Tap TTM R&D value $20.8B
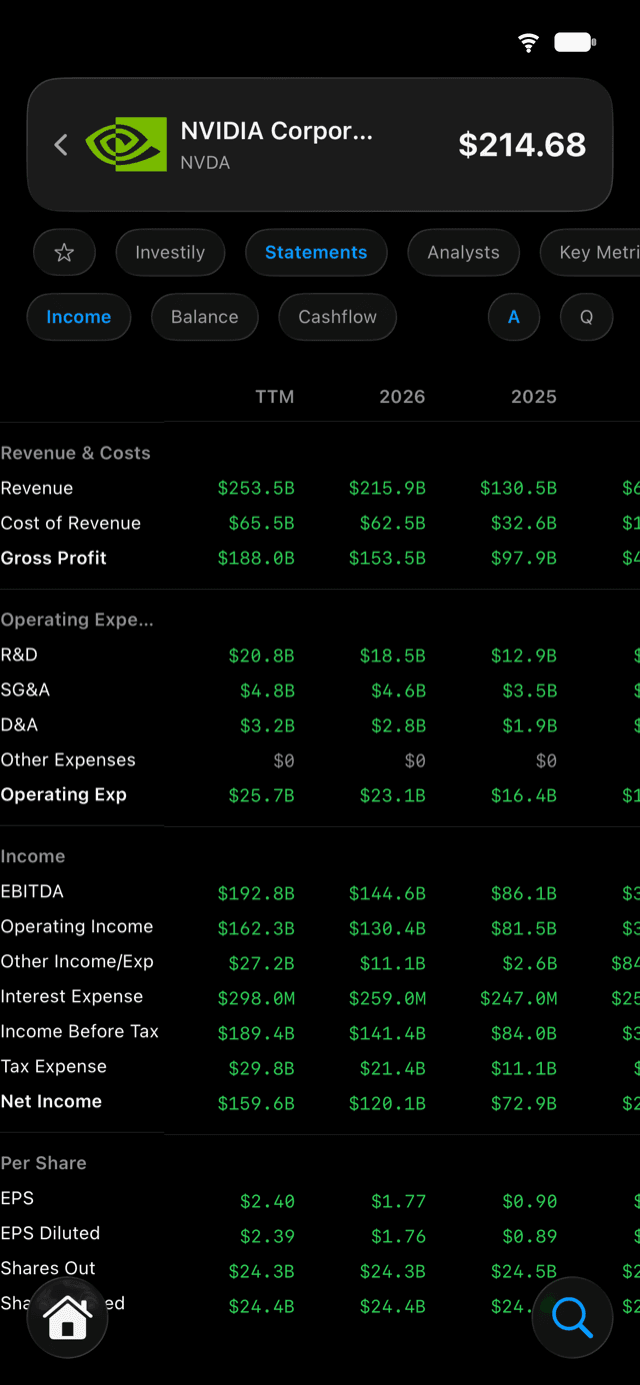640x1385 pixels. (x=262, y=656)
